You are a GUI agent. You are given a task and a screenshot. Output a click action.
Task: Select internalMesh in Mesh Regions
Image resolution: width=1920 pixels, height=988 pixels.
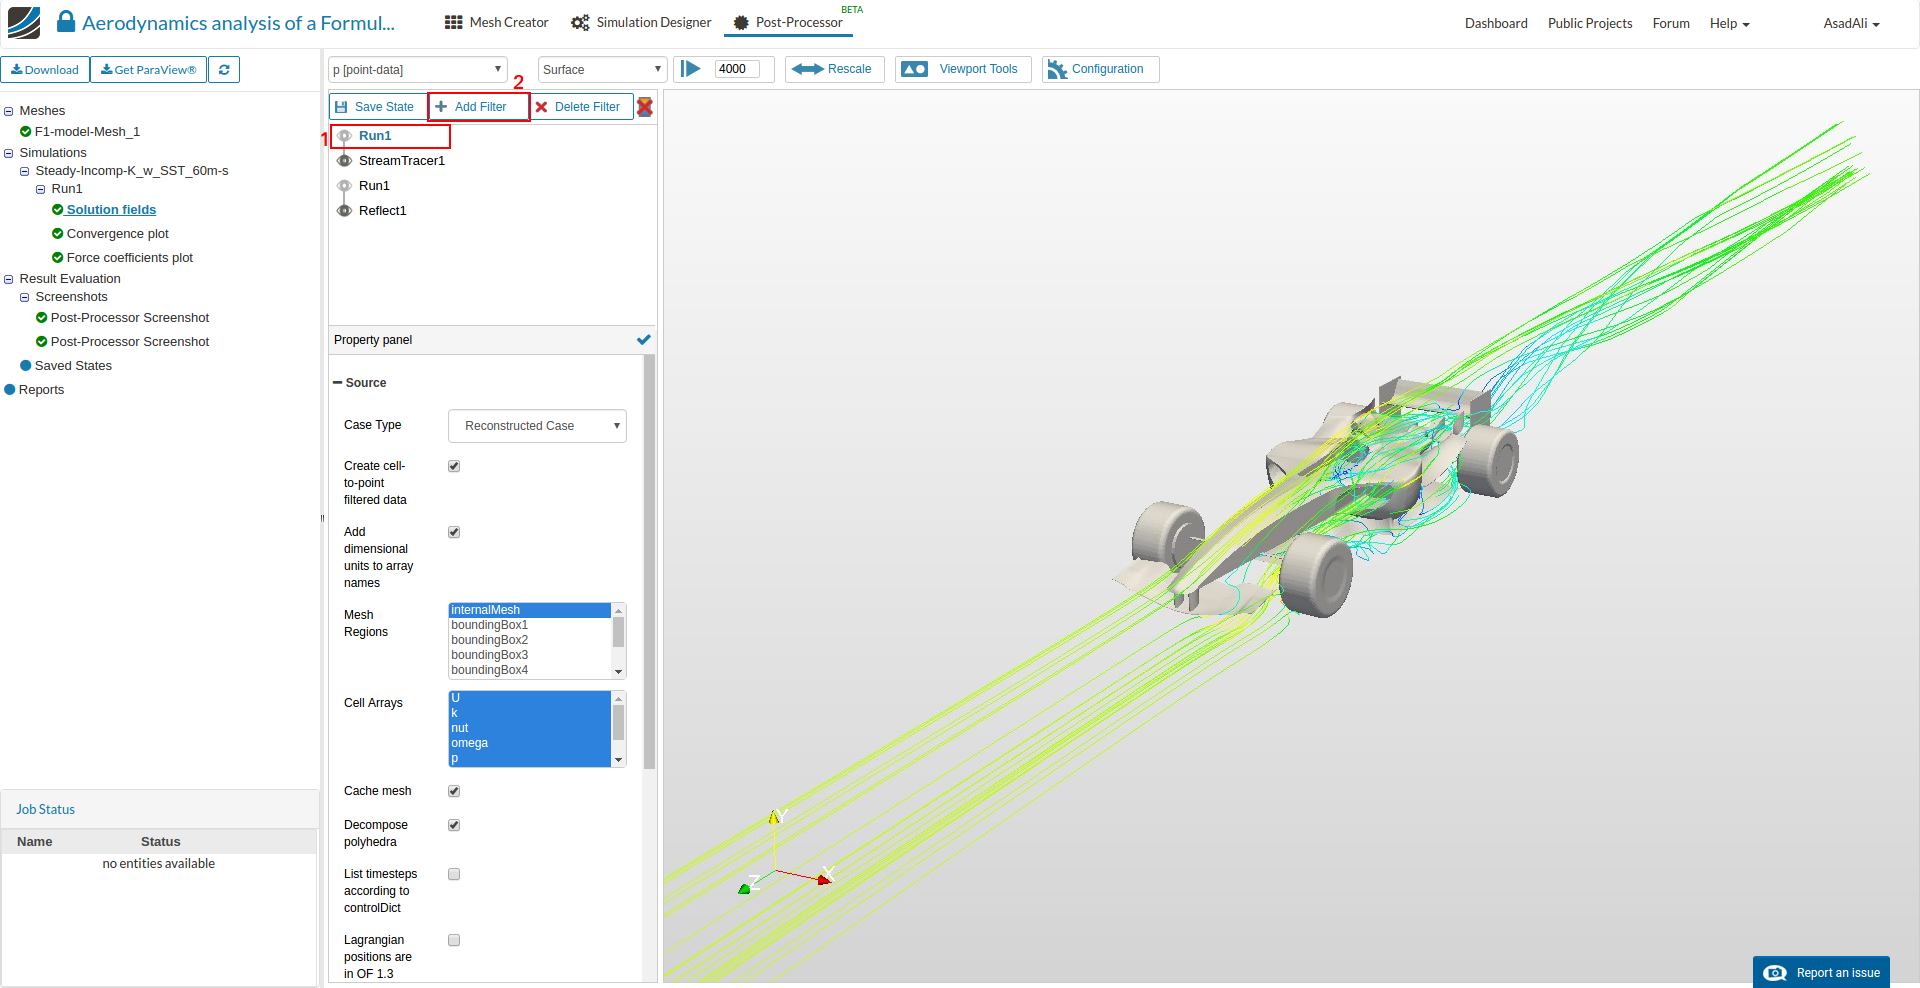(530, 610)
